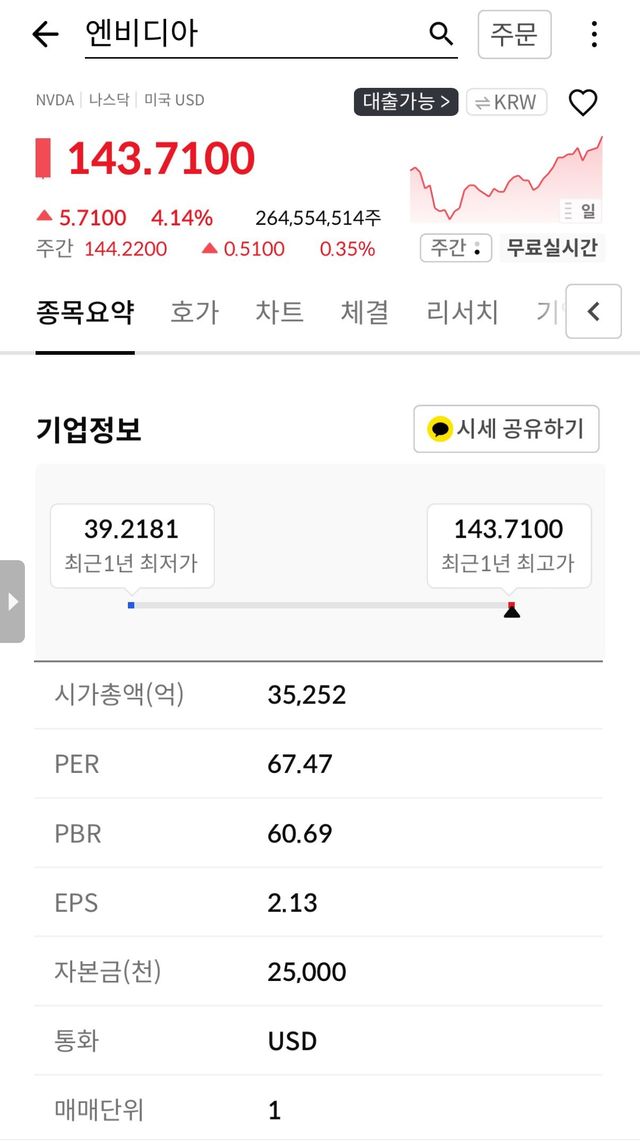Switch currency display to KRW
The width and height of the screenshot is (640, 1141).
(x=506, y=102)
